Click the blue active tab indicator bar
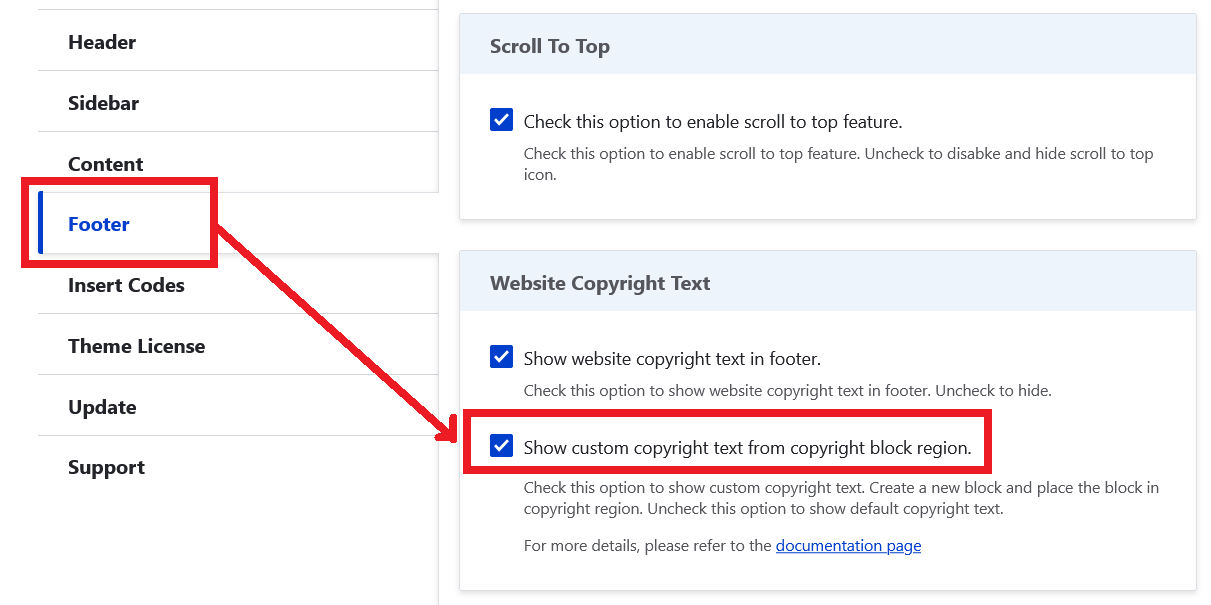 click(39, 224)
